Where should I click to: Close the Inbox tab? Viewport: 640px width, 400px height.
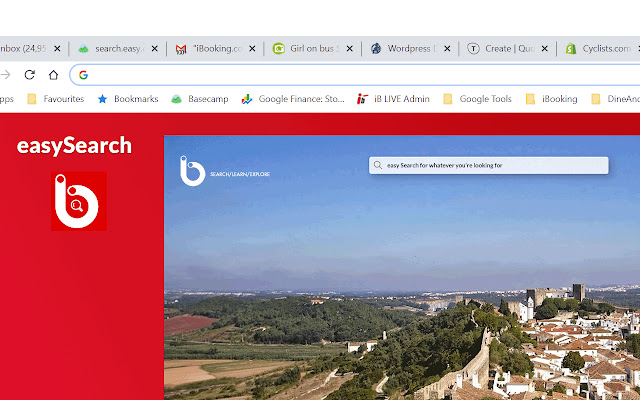57,49
